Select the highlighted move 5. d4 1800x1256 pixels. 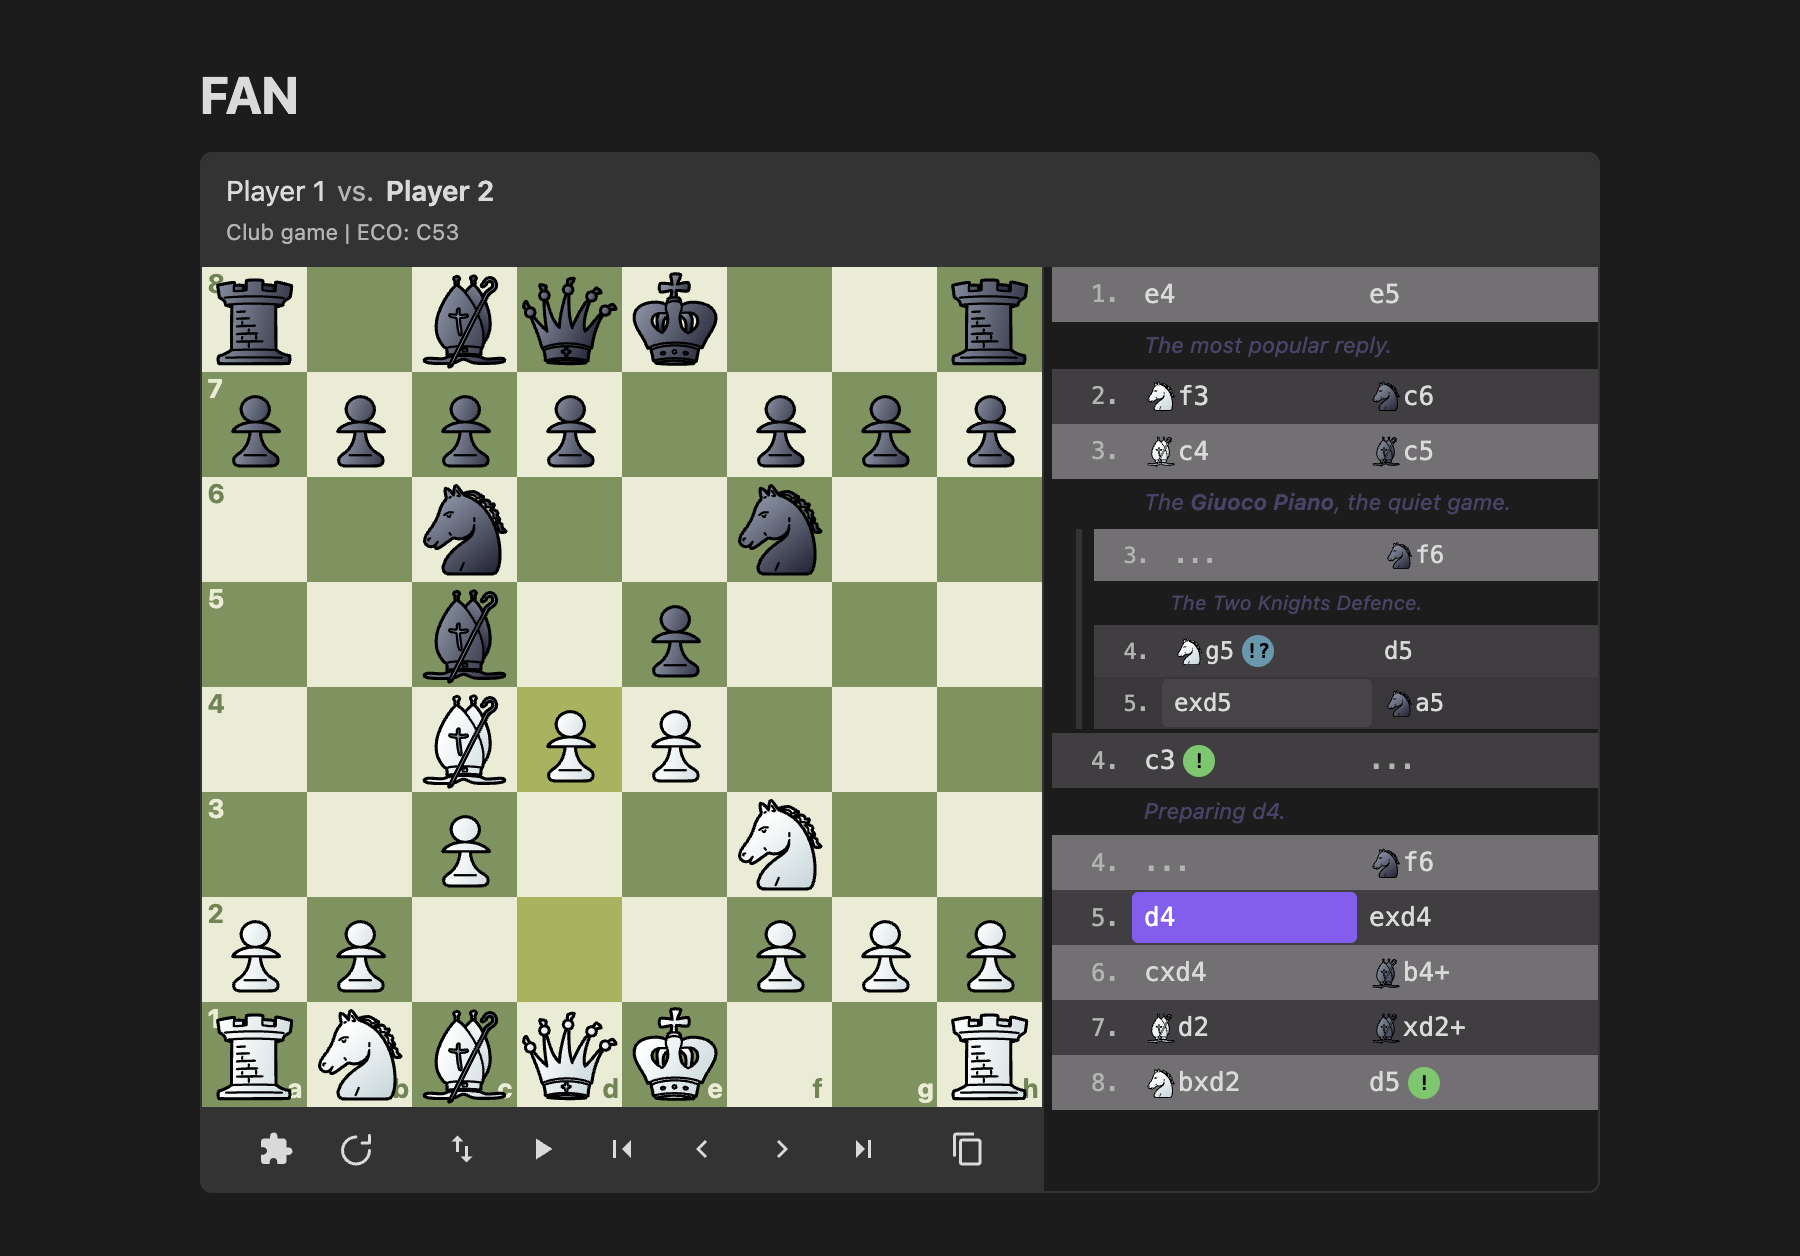click(x=1244, y=917)
